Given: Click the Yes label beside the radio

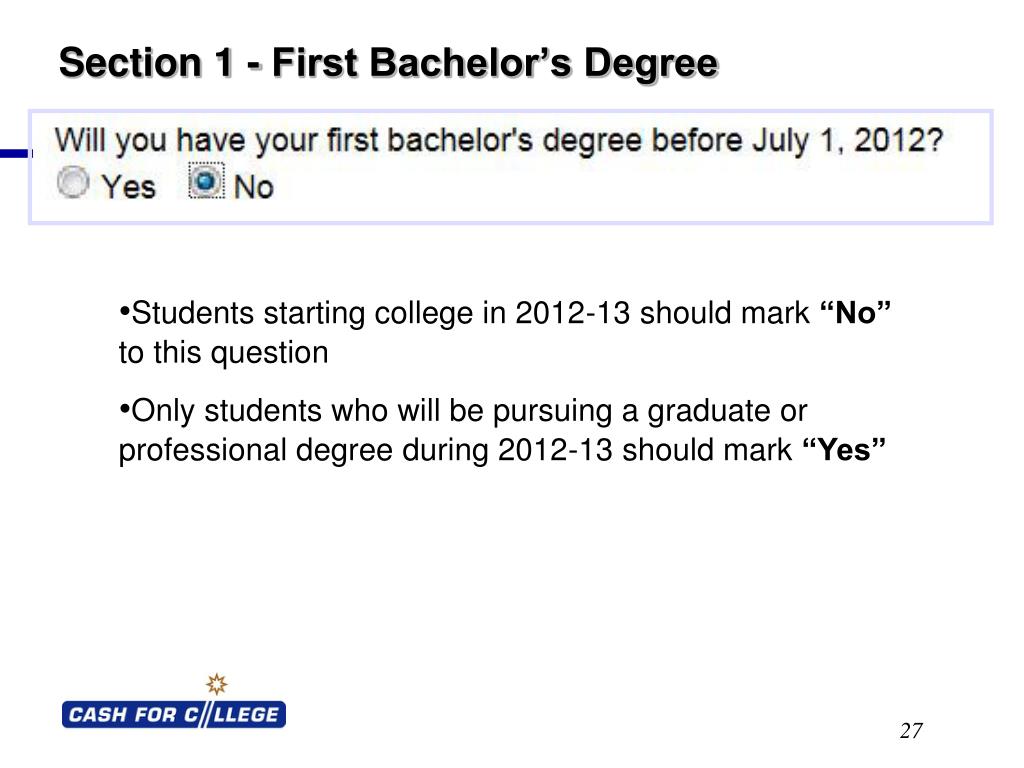Looking at the screenshot, I should point(128,187).
